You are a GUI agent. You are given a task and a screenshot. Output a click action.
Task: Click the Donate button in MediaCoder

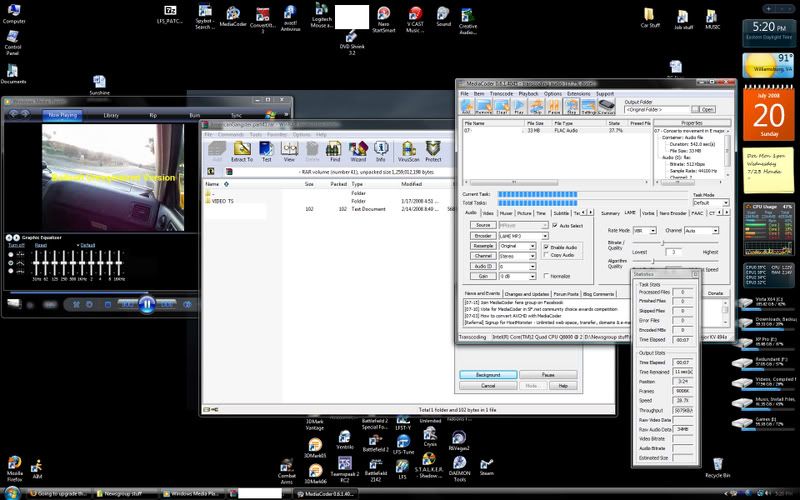[x=715, y=293]
